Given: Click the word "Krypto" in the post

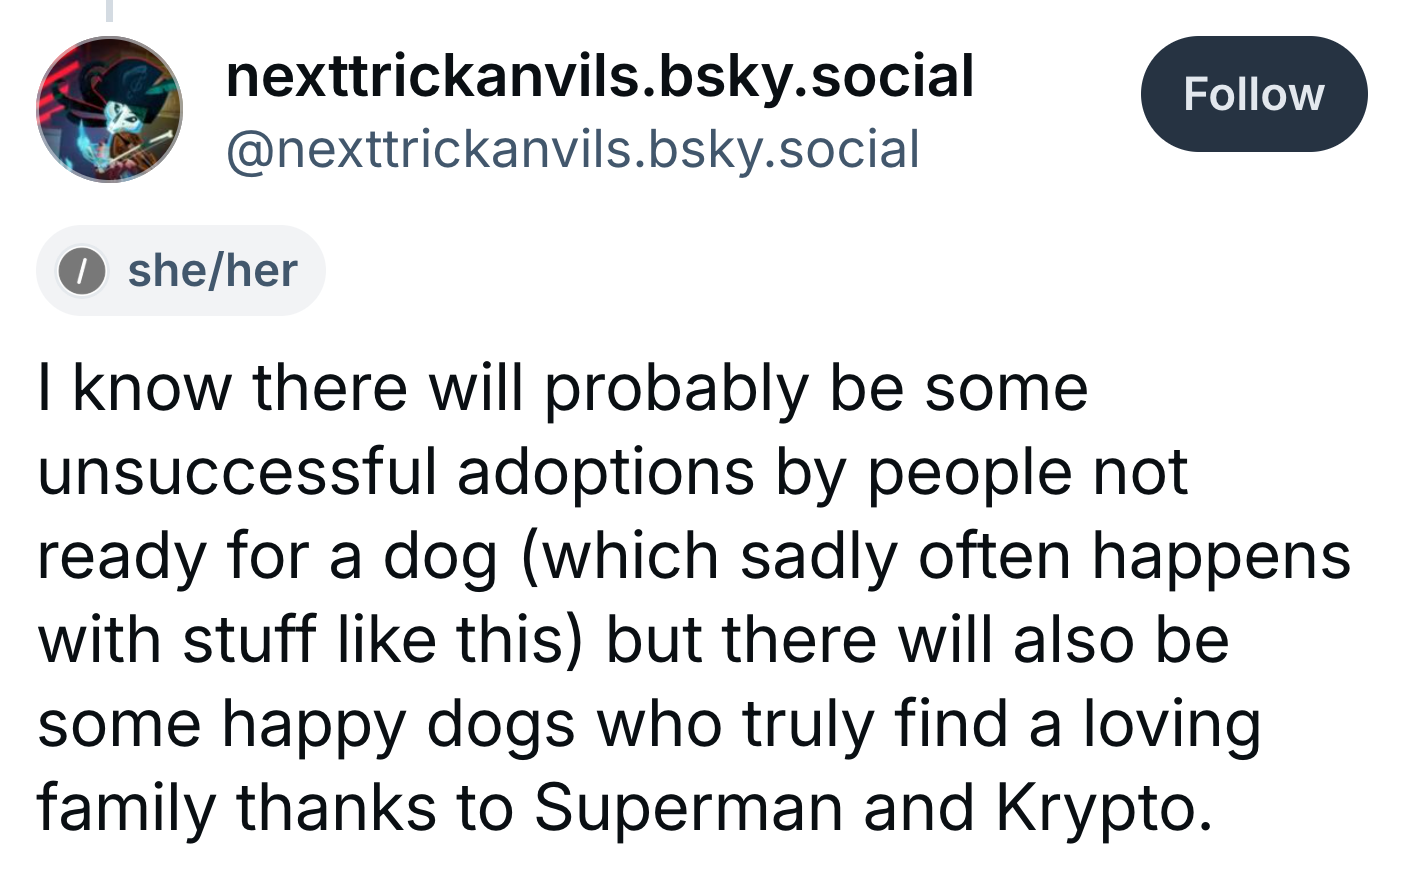Looking at the screenshot, I should [x=1094, y=810].
